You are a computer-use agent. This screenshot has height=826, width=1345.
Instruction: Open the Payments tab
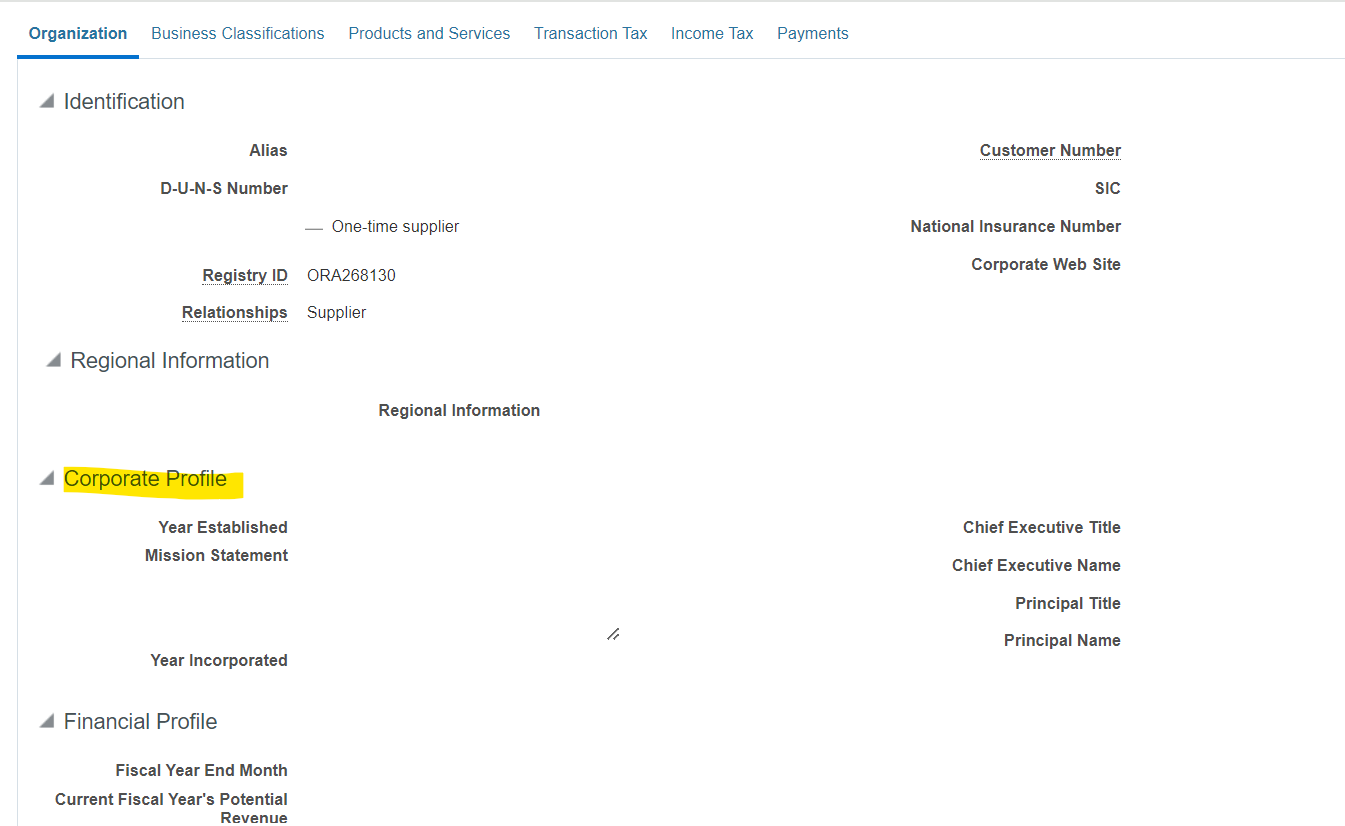click(812, 33)
